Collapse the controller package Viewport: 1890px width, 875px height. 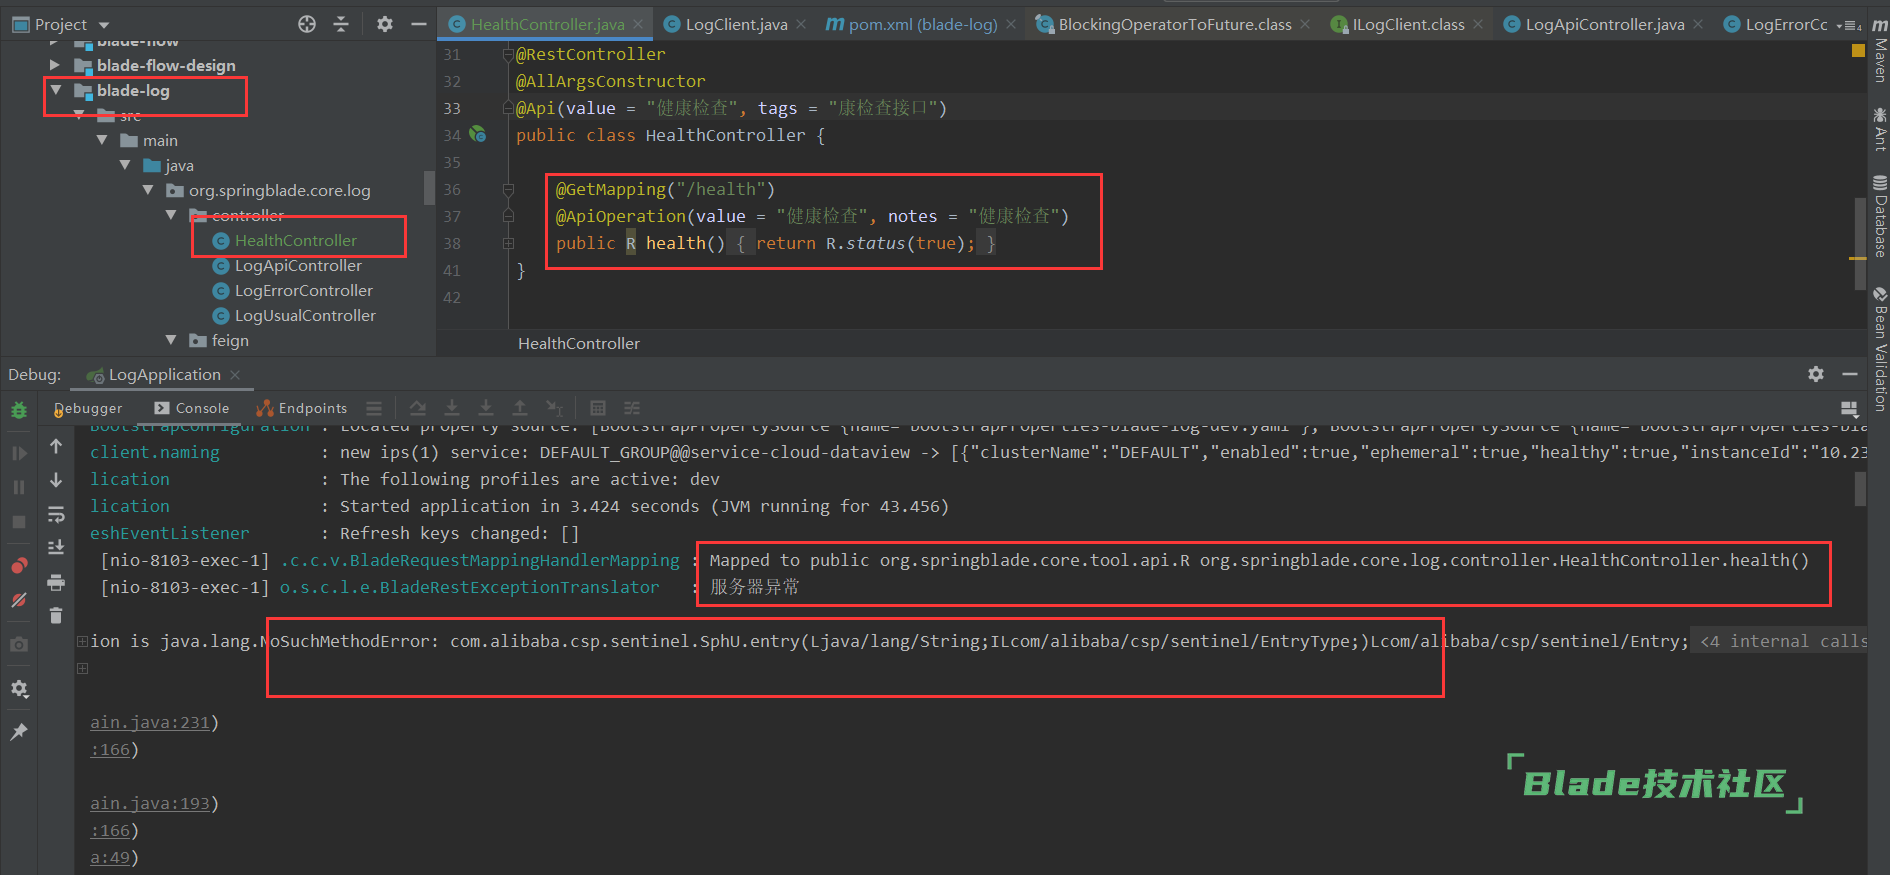click(x=171, y=215)
